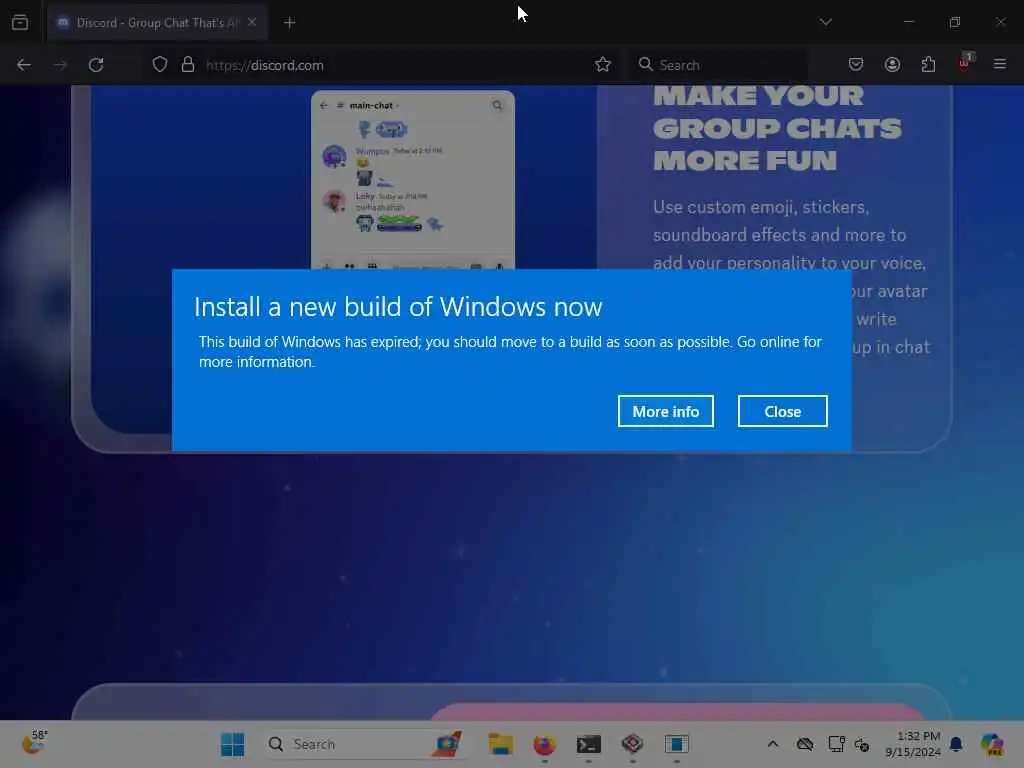Open the tracking protection shield icon
This screenshot has width=1024, height=768.
click(160, 65)
